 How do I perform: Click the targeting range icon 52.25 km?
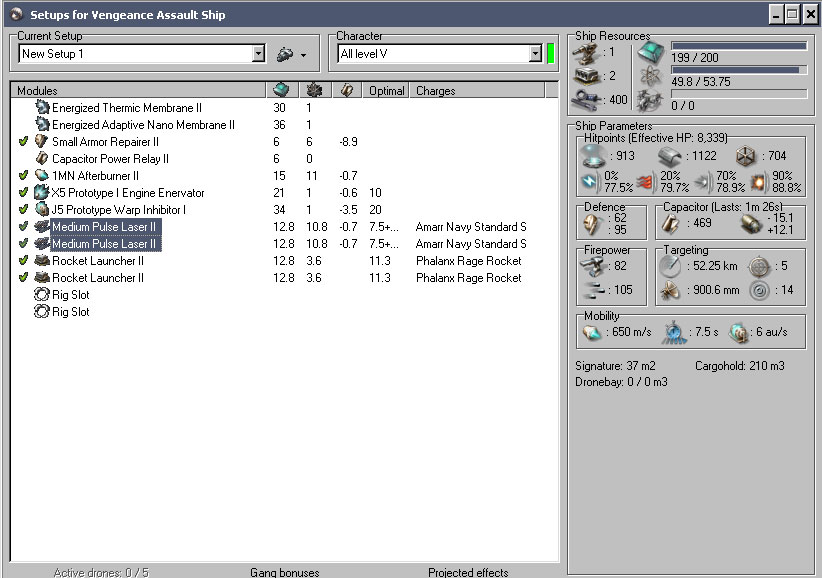click(670, 266)
